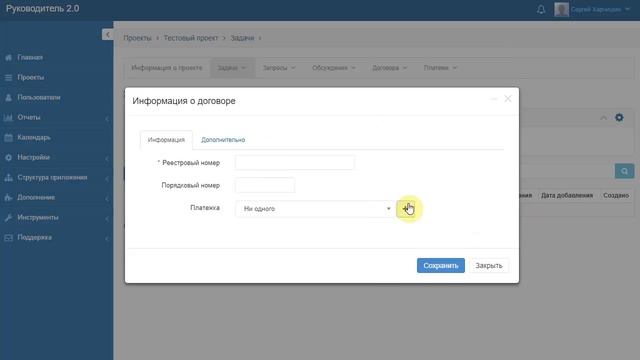Sort by Дата добавления column header
Viewport: 640px width, 360px height.
pyautogui.click(x=567, y=196)
